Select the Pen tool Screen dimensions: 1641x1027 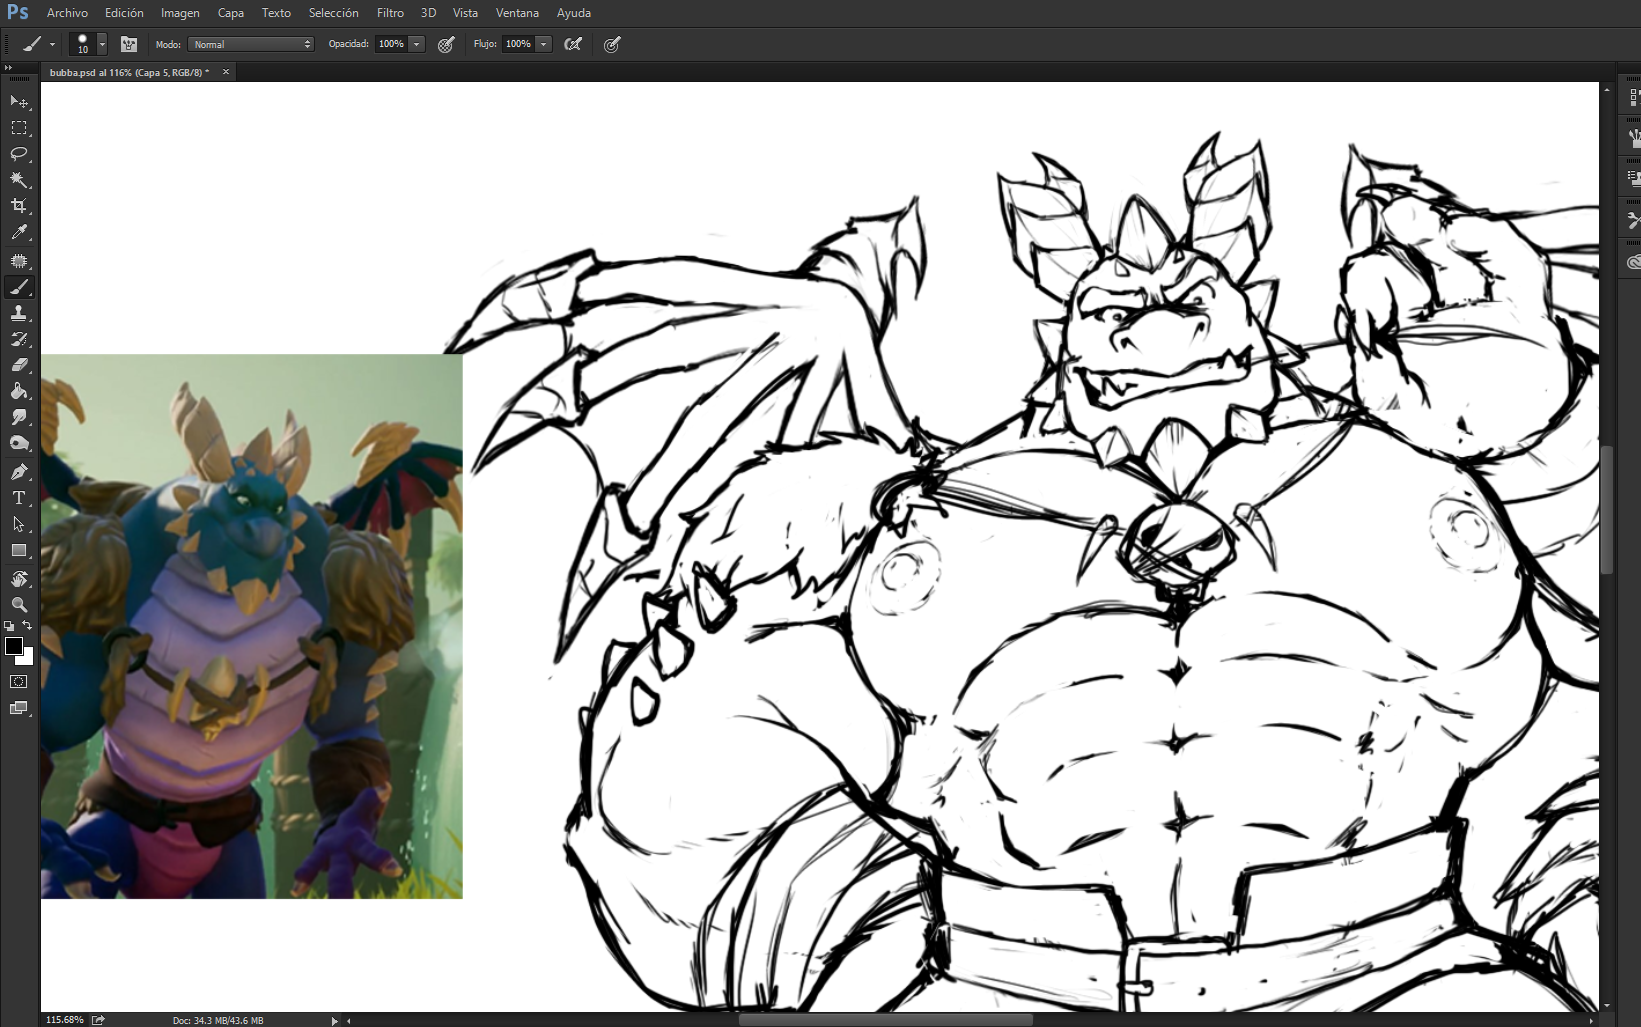coord(19,472)
